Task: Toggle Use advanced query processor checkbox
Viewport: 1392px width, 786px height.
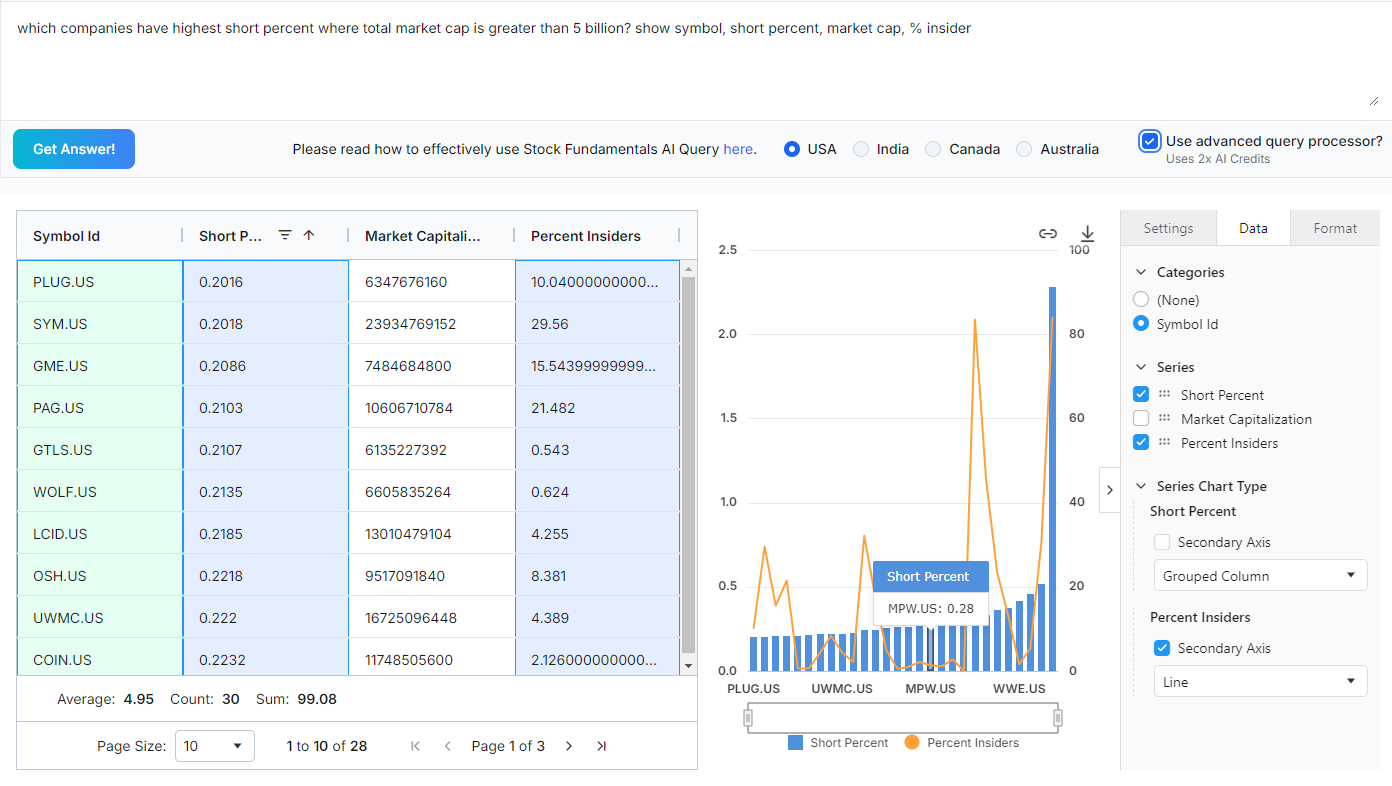Action: tap(1150, 141)
